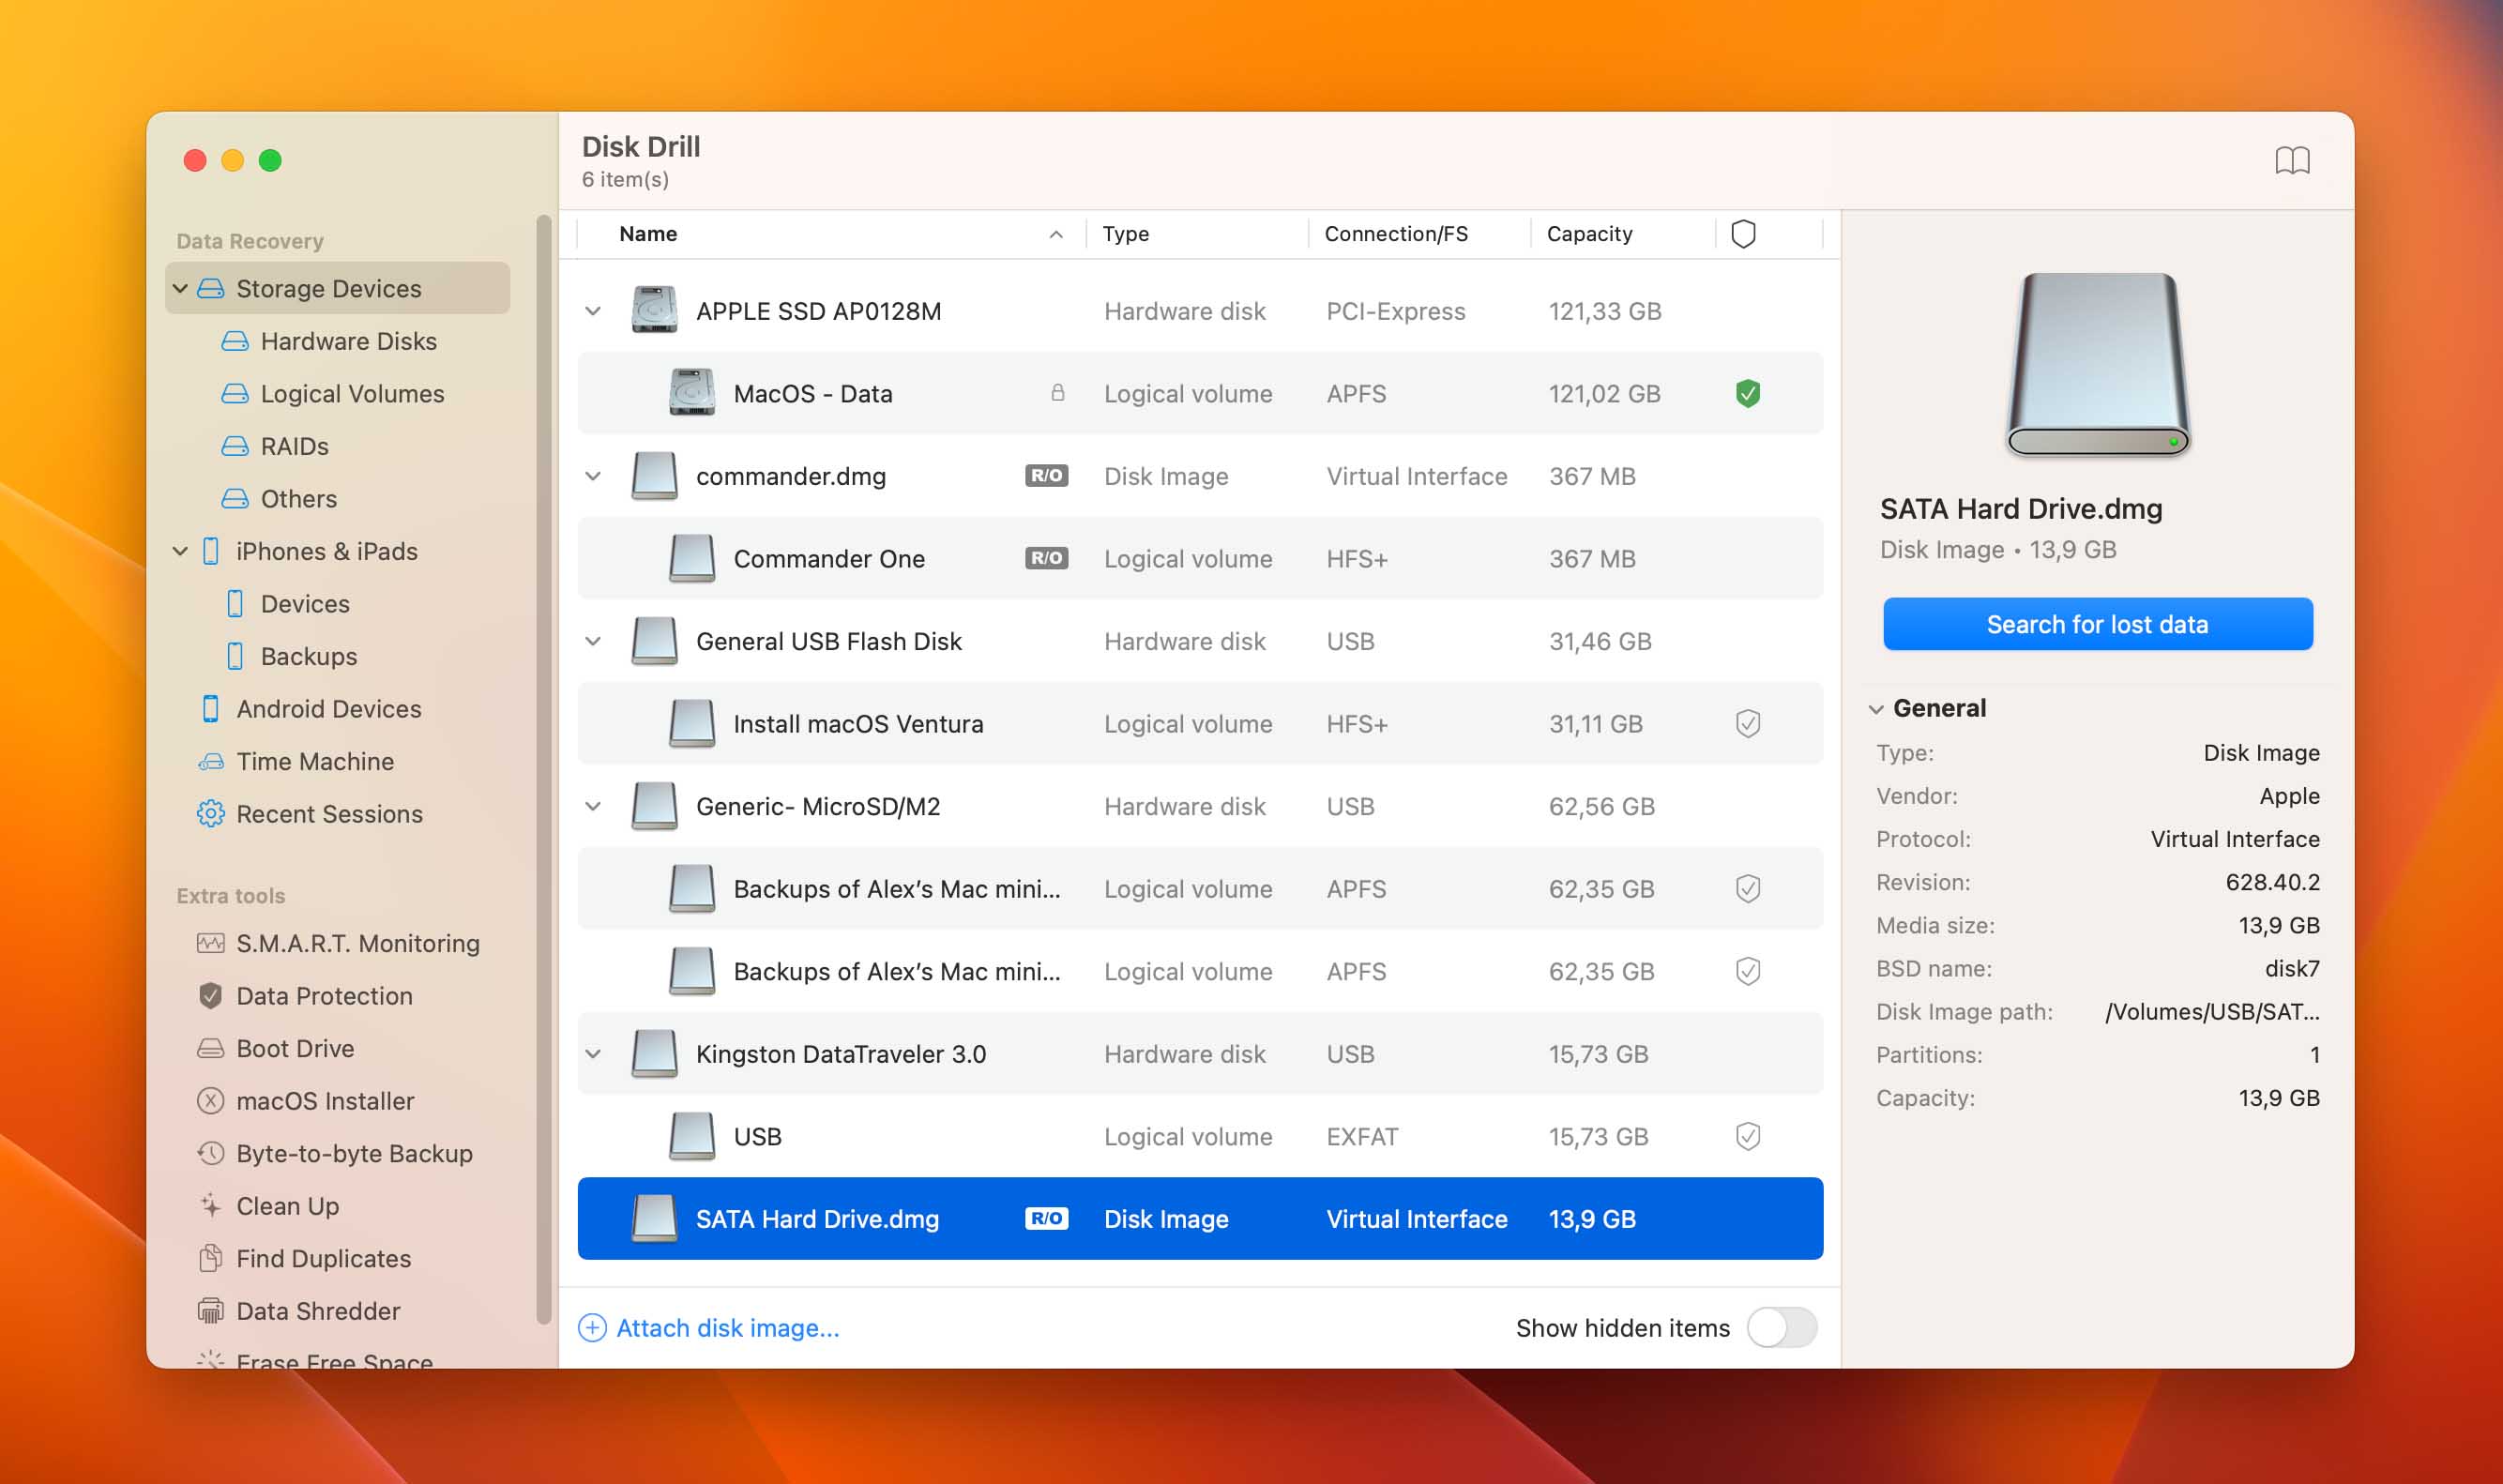Click the Disk Image path value
This screenshot has height=1484, width=2503.
pos(2212,1012)
